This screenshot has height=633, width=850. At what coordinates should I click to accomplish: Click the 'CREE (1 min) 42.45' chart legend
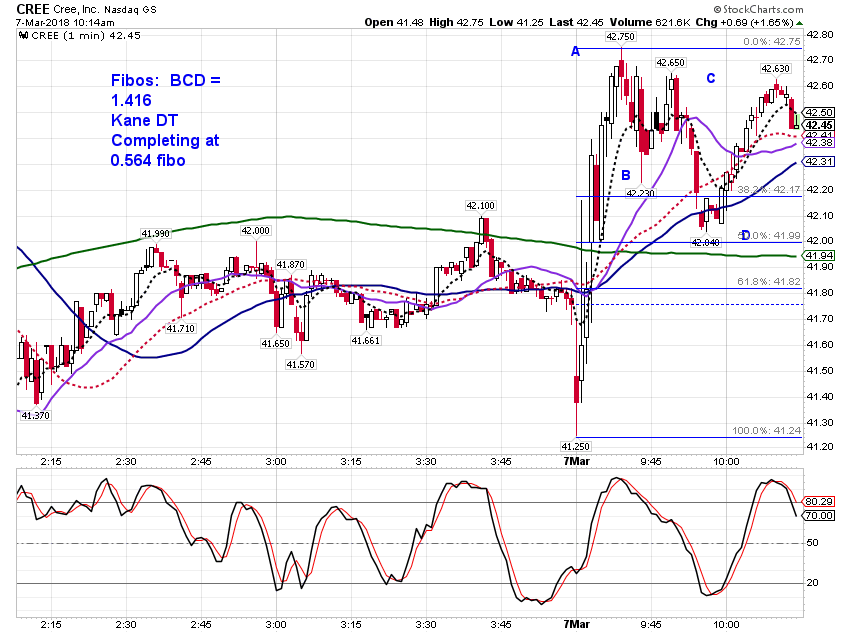(86, 36)
